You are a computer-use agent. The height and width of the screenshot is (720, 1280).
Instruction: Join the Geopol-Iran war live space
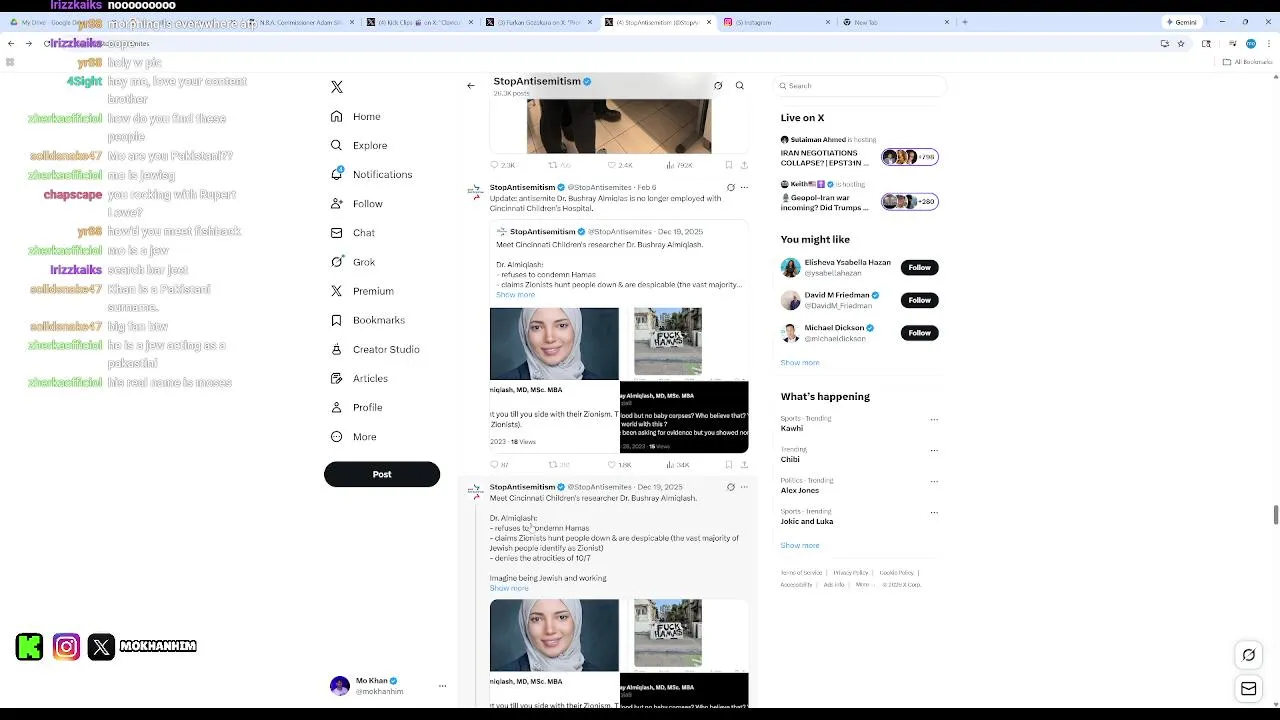click(860, 197)
